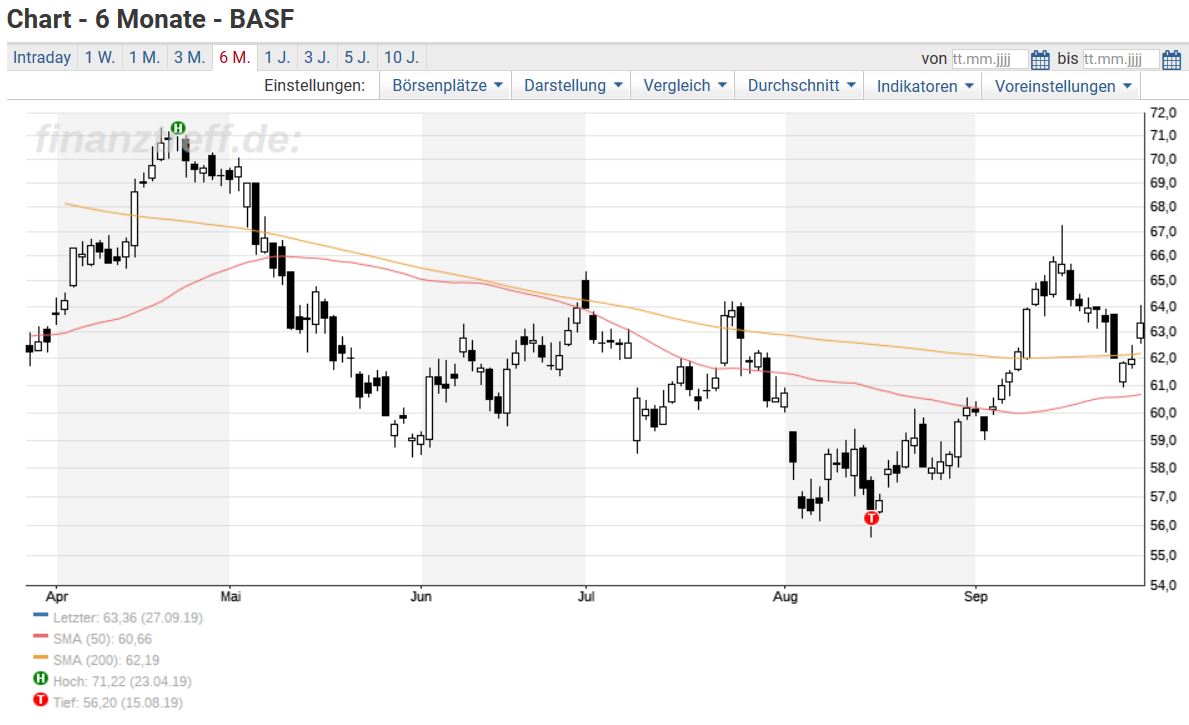Click the 'Einstellungen:' label
Image resolution: width=1189 pixels, height=725 pixels.
pyautogui.click(x=315, y=86)
